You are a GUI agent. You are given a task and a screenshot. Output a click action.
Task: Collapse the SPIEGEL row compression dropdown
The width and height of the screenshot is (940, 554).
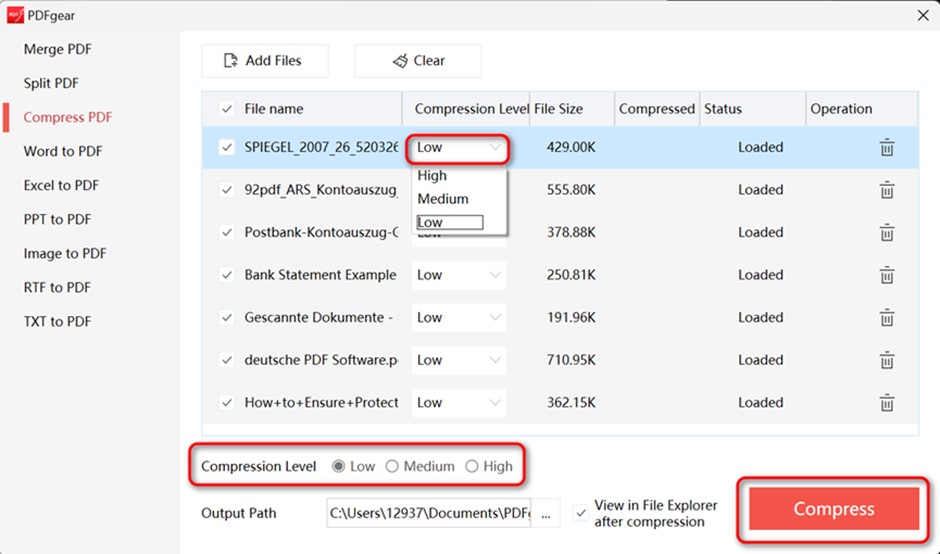458,147
